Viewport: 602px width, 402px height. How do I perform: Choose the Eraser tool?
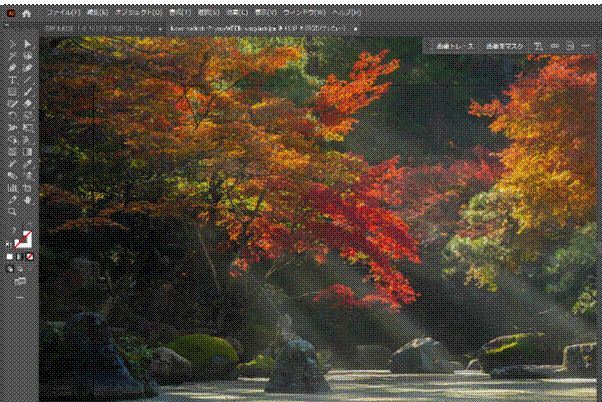28,103
